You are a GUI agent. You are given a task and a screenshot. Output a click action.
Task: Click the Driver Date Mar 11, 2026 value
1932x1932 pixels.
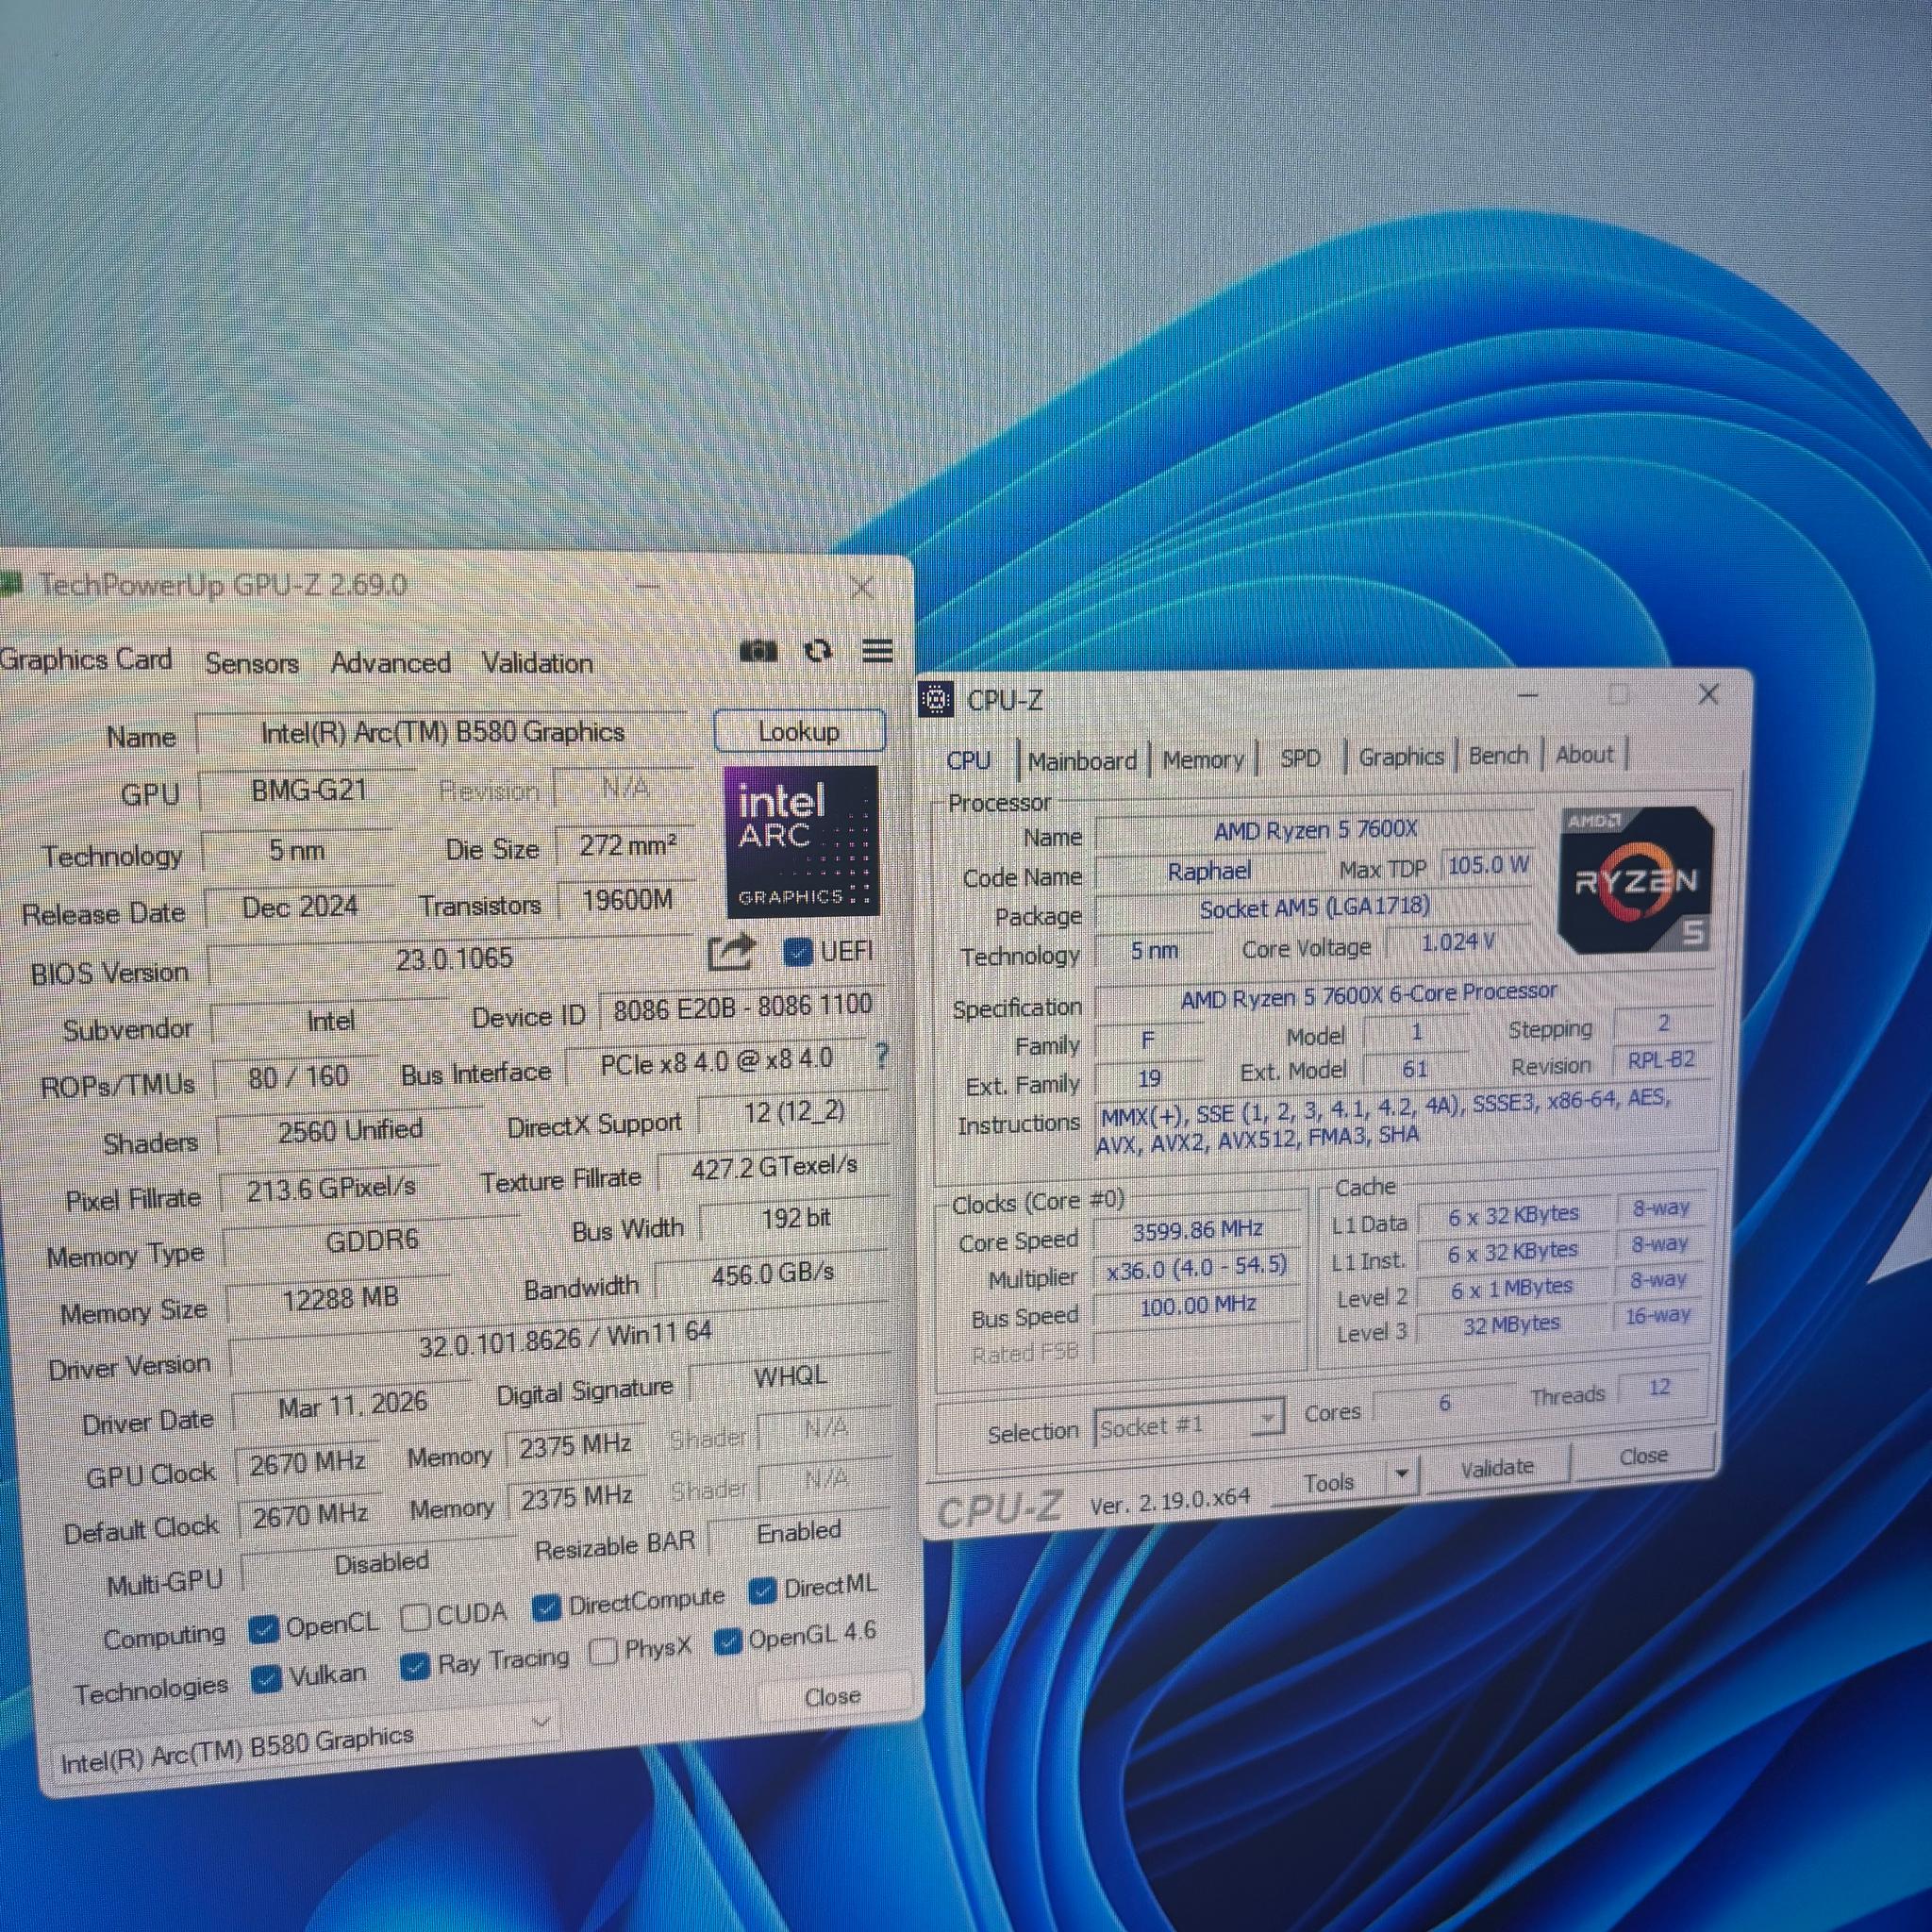coord(352,1405)
